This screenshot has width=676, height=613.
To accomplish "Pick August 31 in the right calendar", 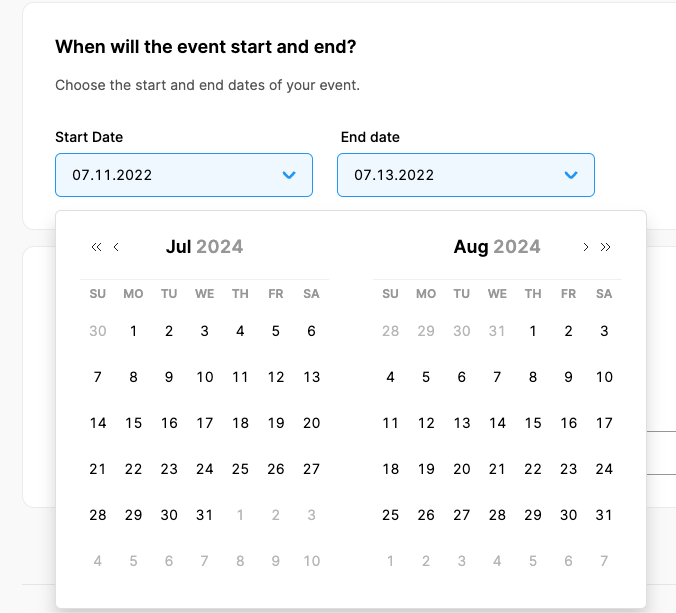I will click(x=604, y=515).
